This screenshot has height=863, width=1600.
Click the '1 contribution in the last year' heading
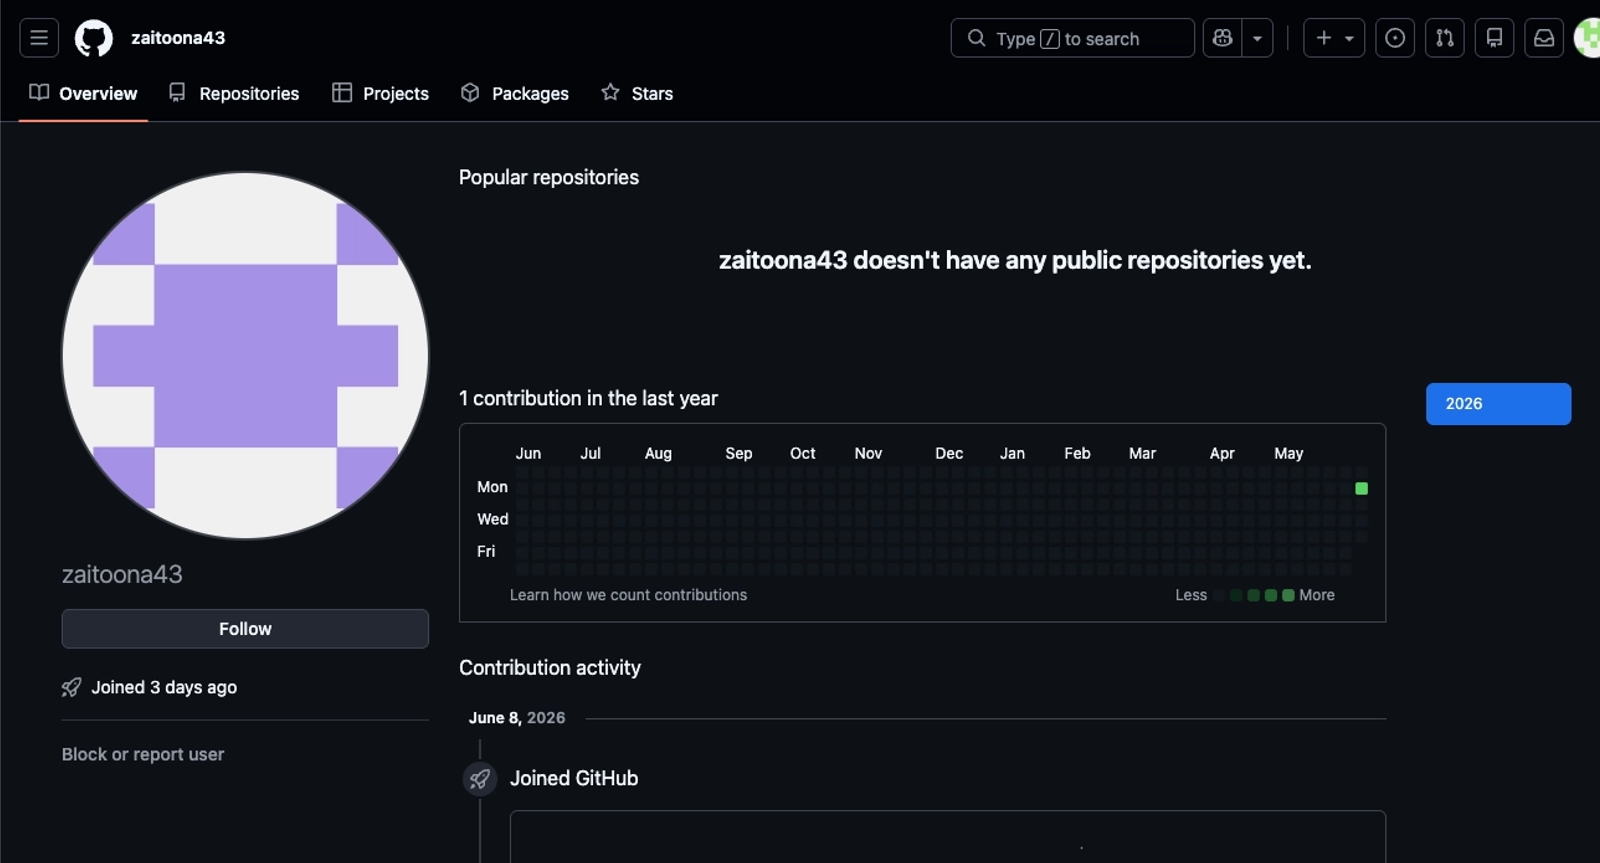point(588,398)
